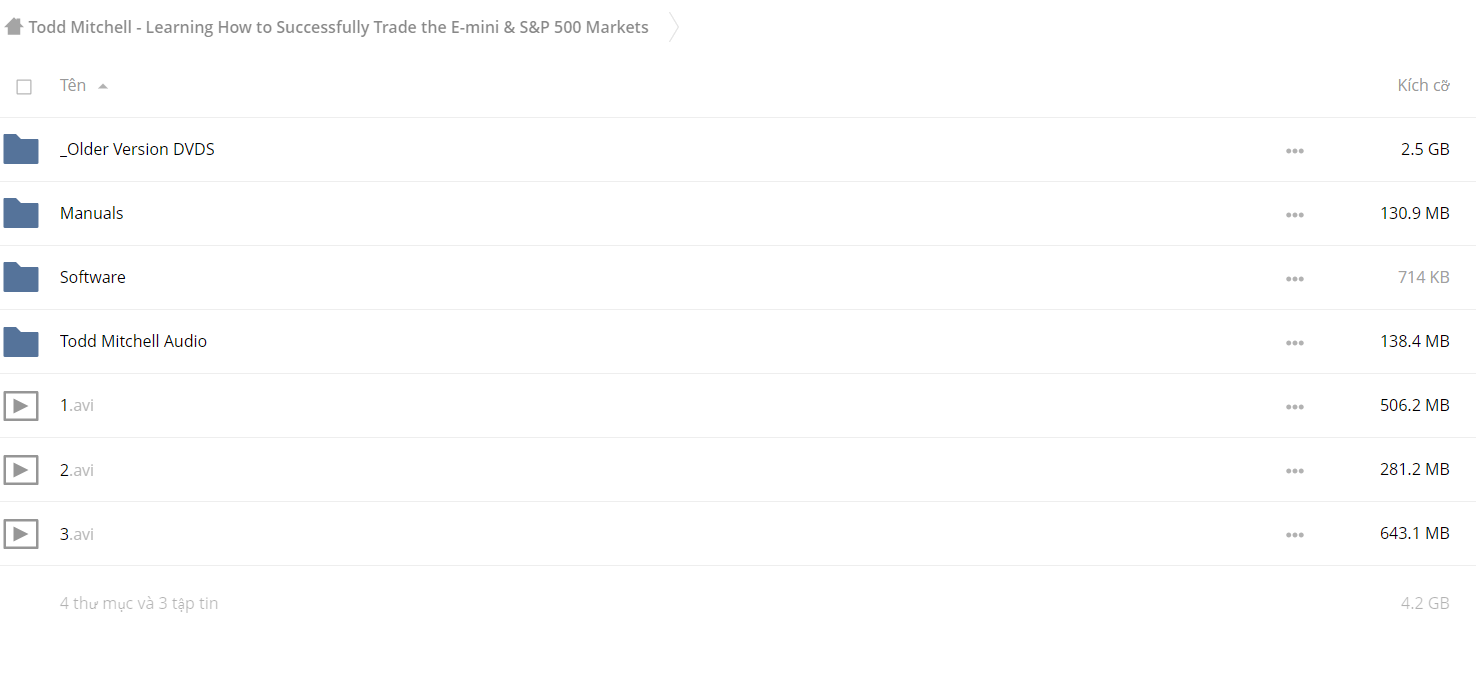Open the actions menu for _Older Version DVDS
Screen dimensions: 1476x673
[x=1295, y=151]
